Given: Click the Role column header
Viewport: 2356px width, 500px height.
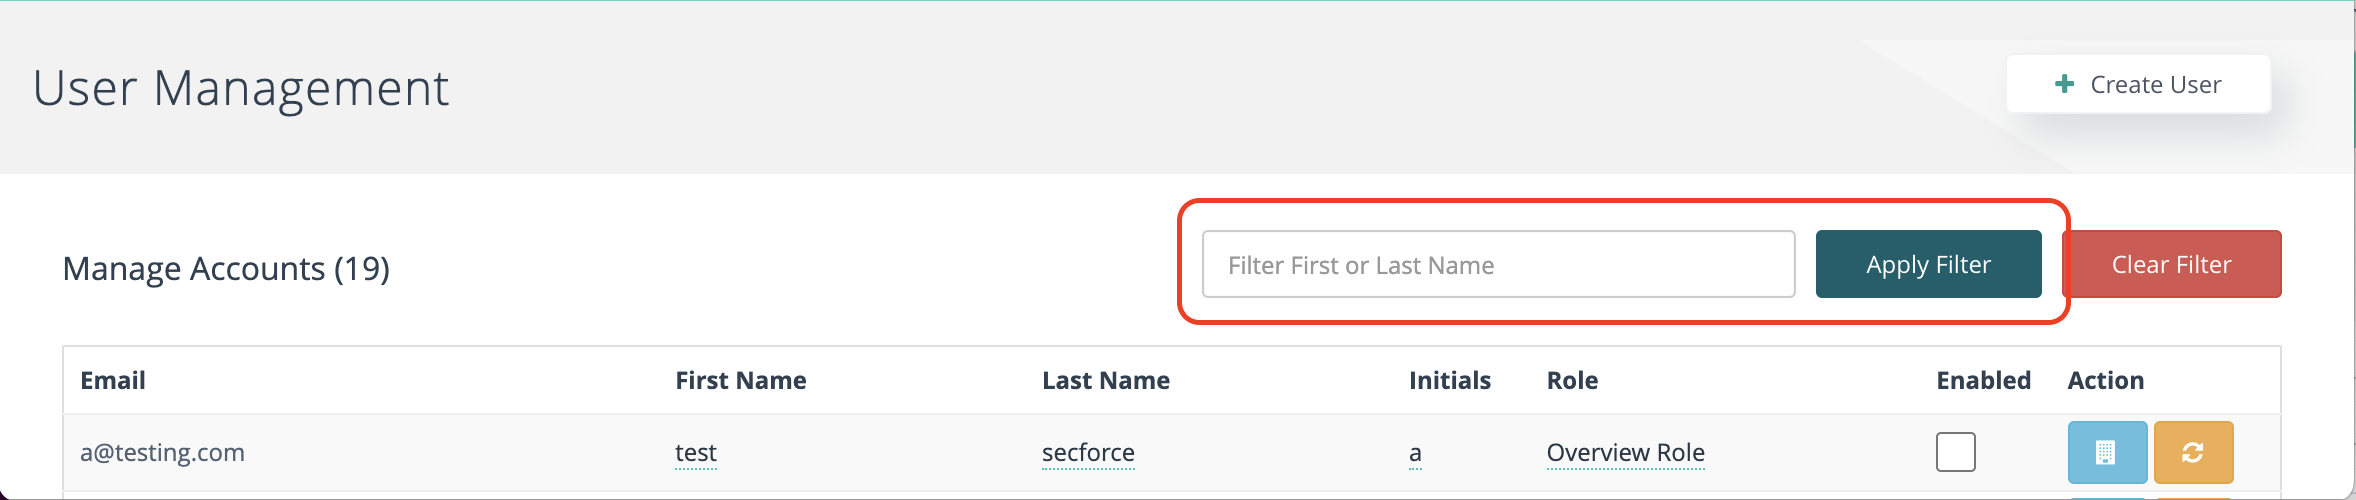Looking at the screenshot, I should pos(1572,380).
